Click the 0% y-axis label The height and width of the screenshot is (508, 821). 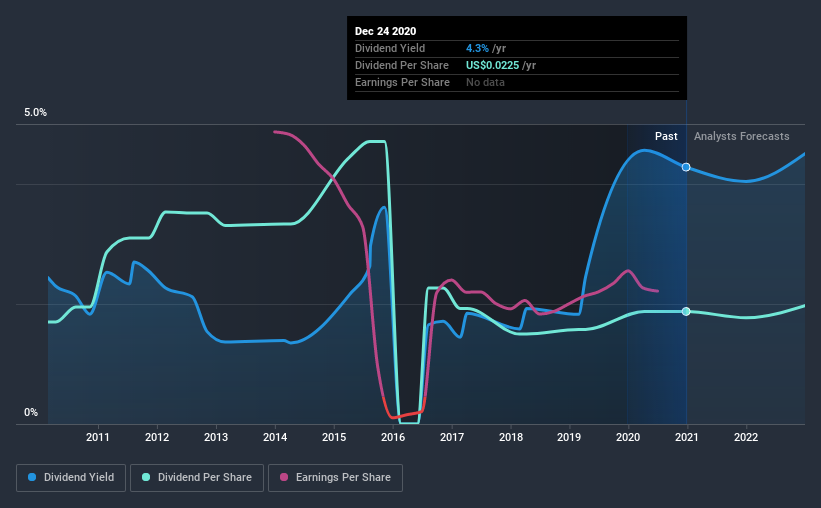pyautogui.click(x=31, y=413)
